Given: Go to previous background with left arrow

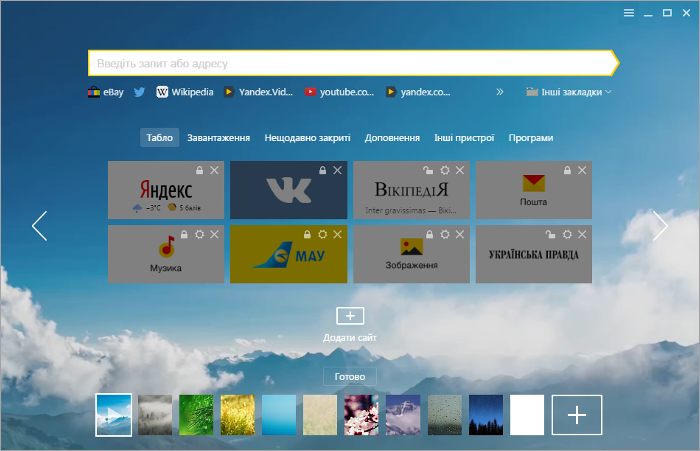Looking at the screenshot, I should click(40, 226).
